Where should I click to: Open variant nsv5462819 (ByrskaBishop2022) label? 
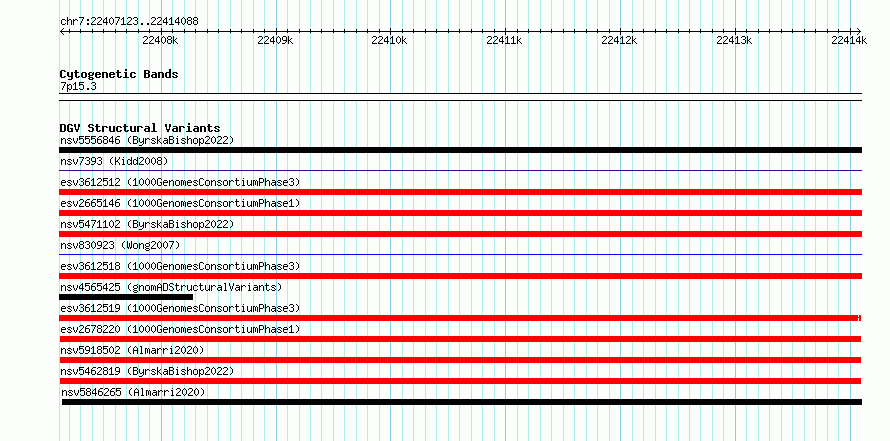[147, 371]
